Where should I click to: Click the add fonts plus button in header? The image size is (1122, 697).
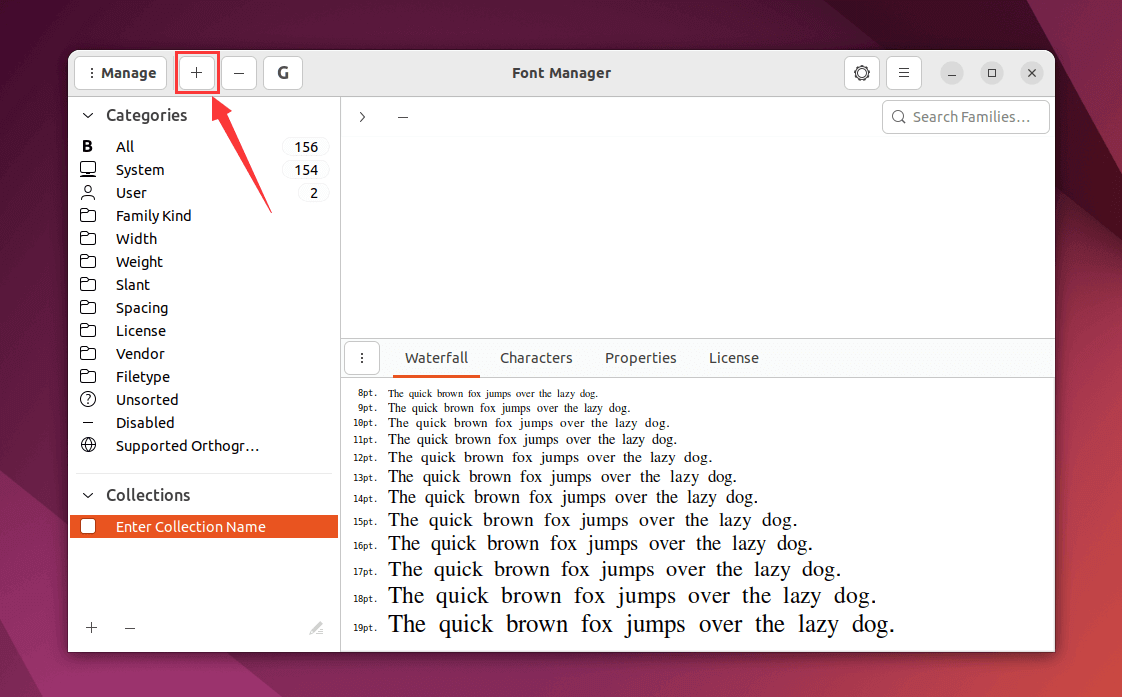point(197,73)
